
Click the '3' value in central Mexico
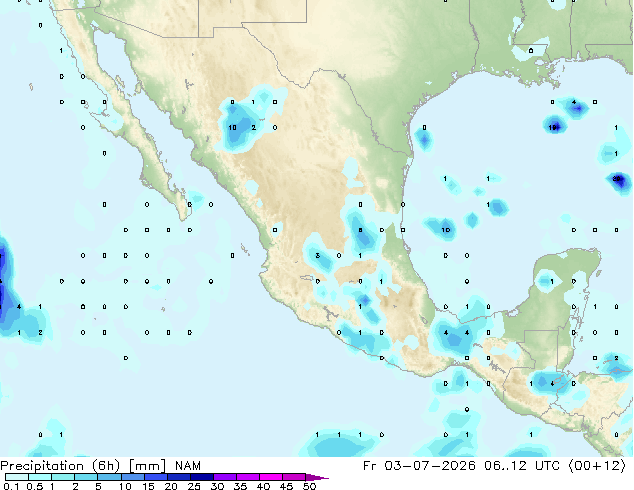pos(317,256)
